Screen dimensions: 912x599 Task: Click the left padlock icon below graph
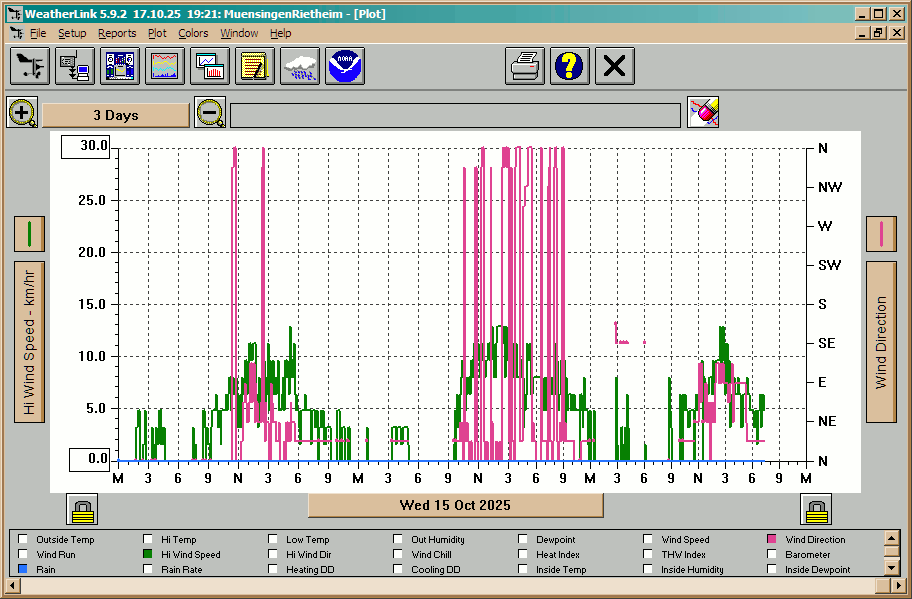pos(82,509)
